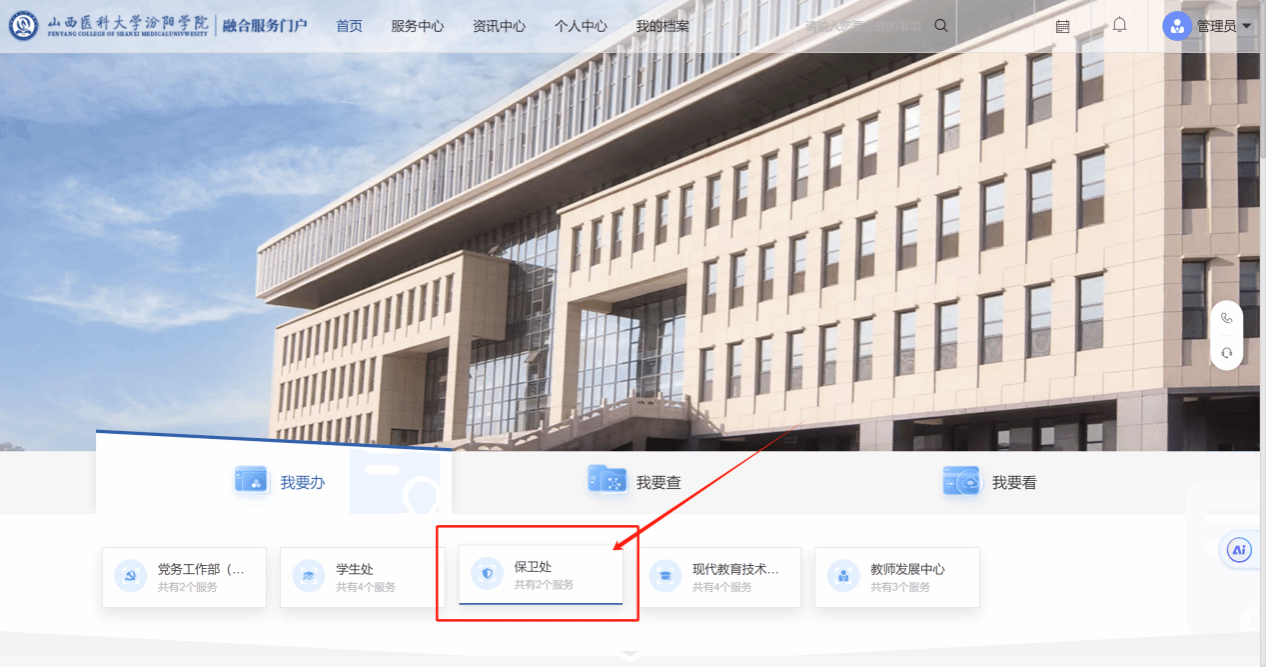Expand more departments with bottom chevron

click(629, 655)
